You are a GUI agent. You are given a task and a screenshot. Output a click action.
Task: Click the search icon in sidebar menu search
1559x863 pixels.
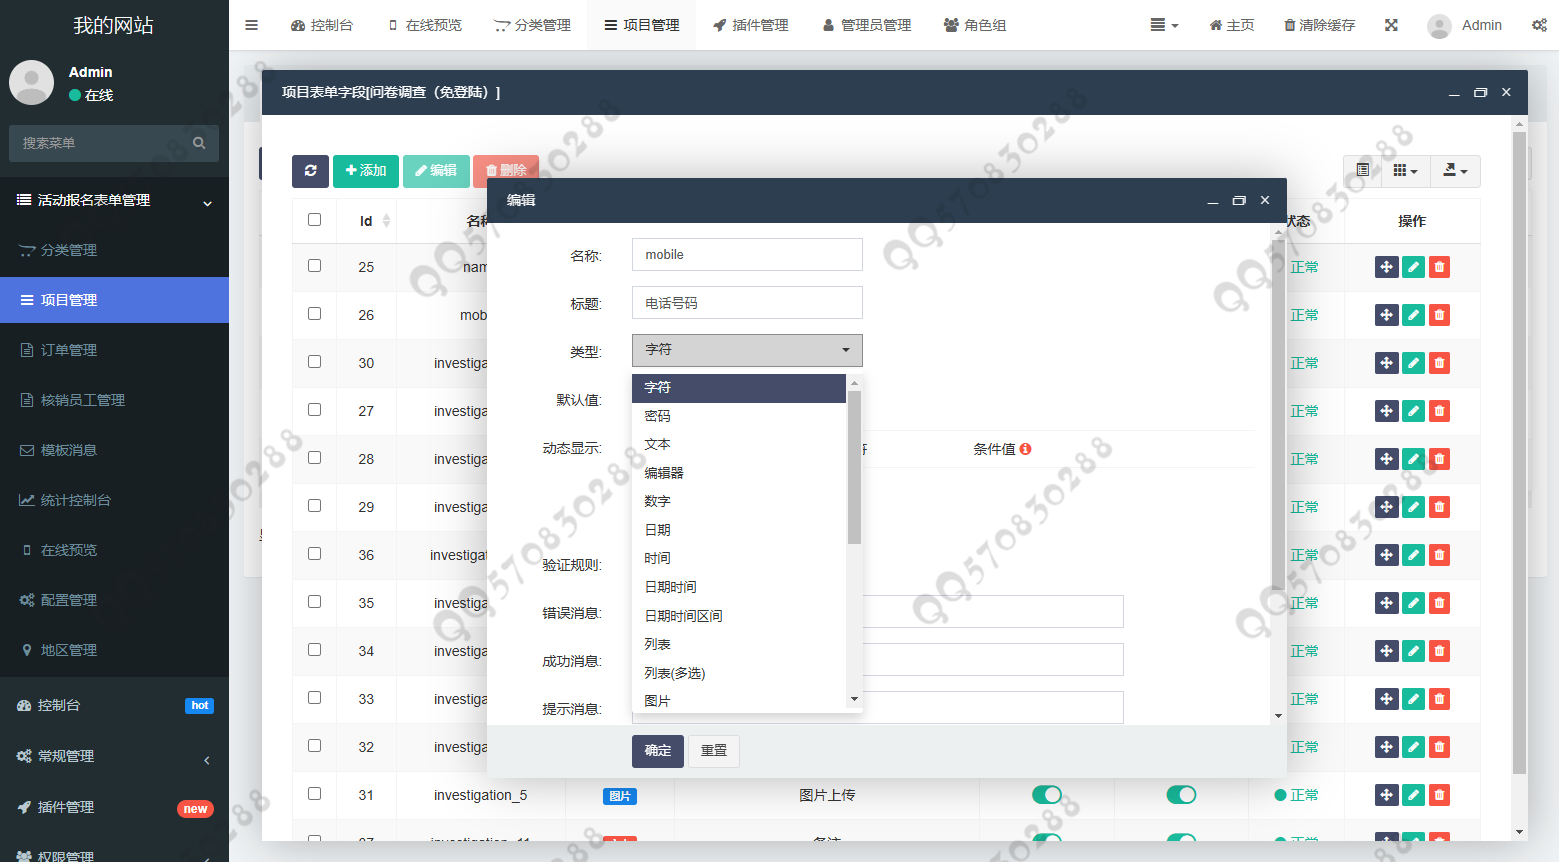tap(199, 143)
